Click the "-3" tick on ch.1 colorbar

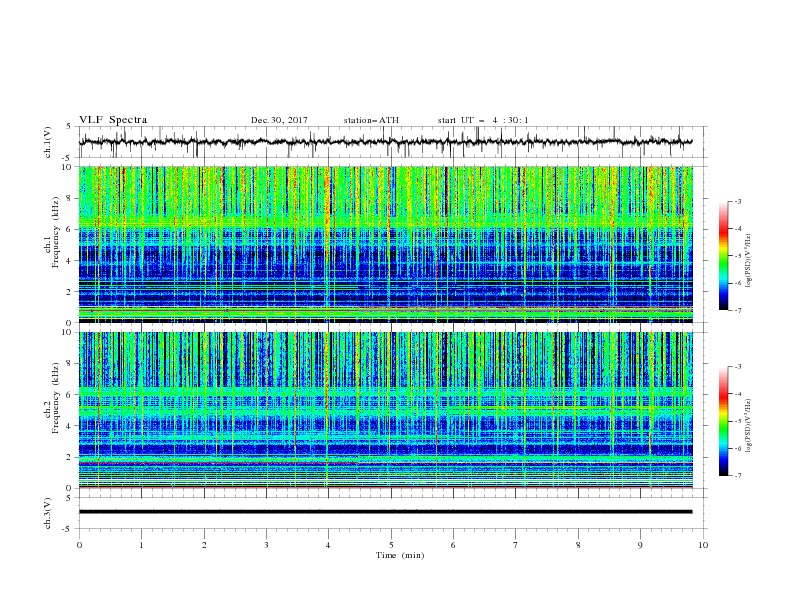(738, 201)
